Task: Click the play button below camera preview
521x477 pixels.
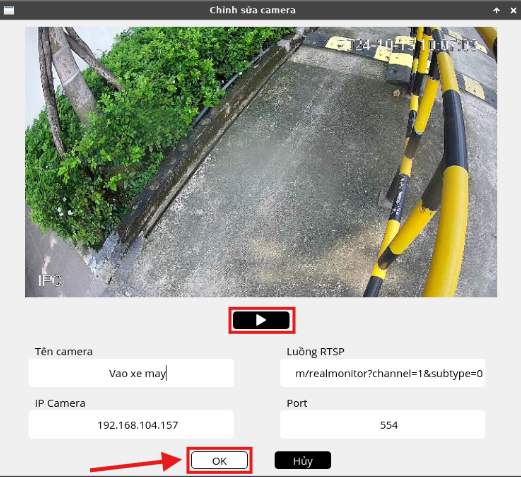Action: click(261, 320)
